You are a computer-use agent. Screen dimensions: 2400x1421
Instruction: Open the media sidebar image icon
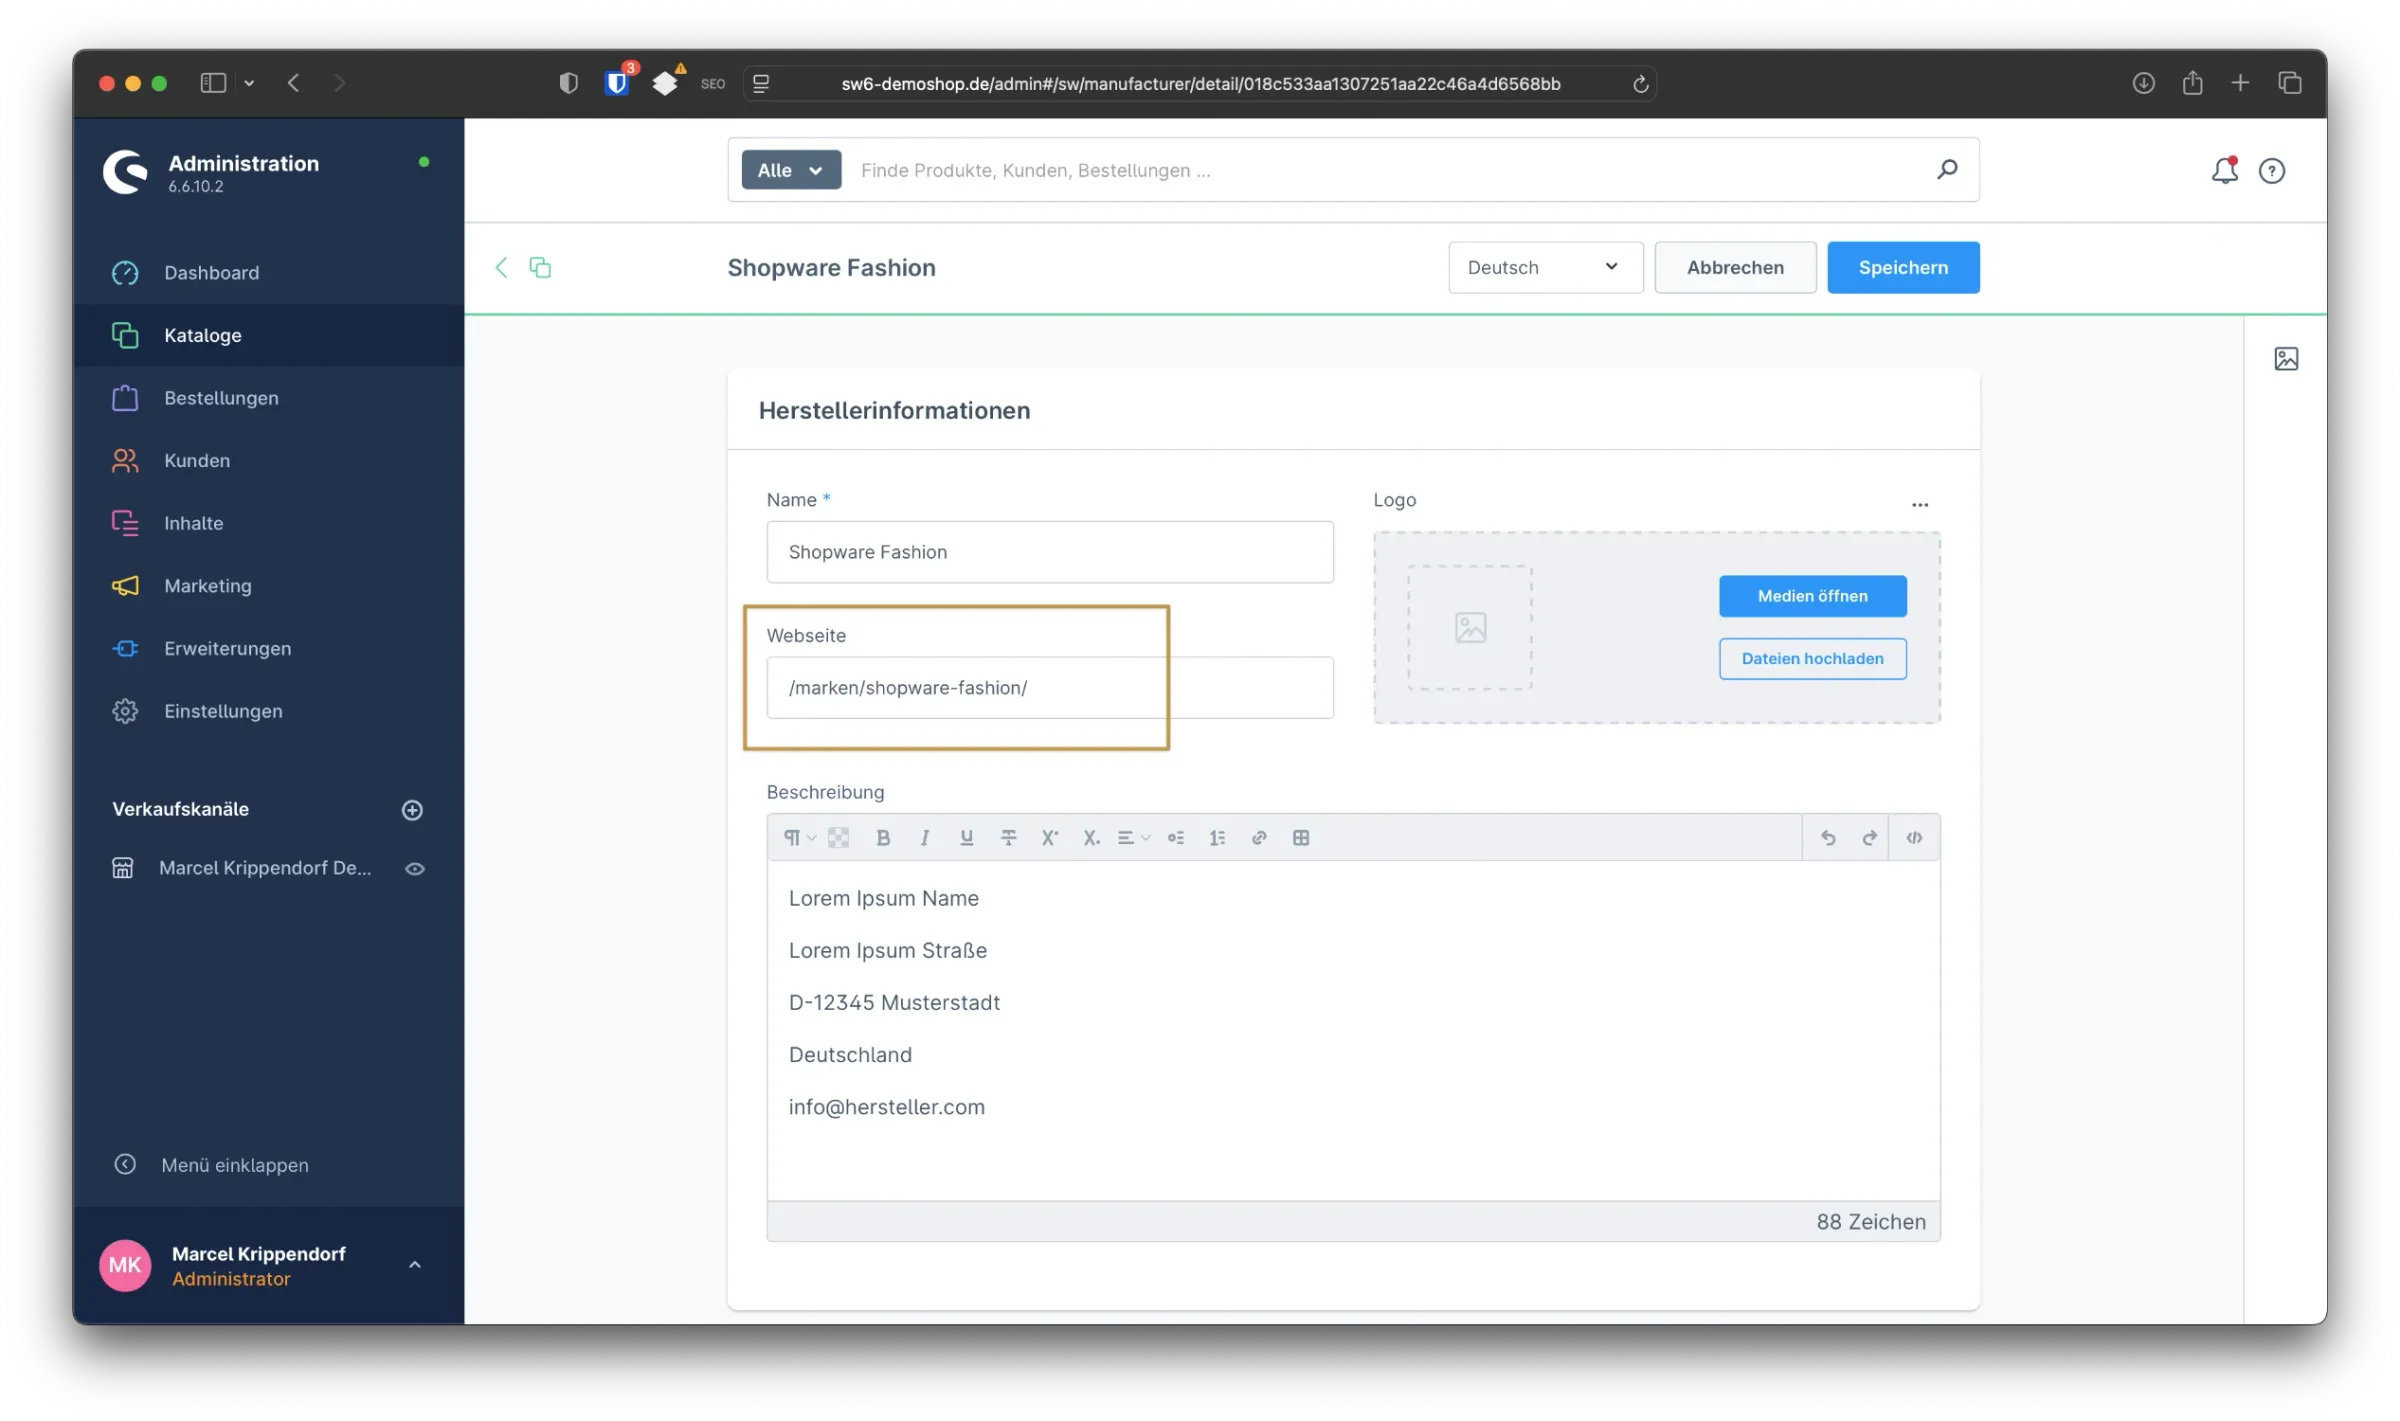point(2286,358)
